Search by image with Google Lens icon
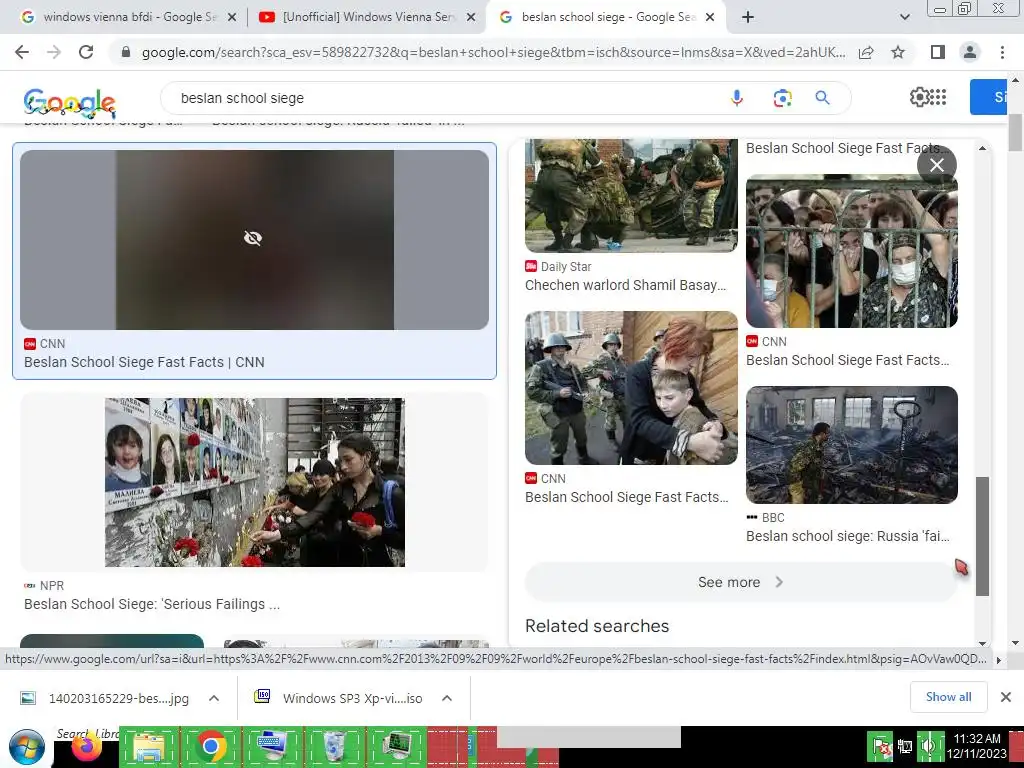This screenshot has height=768, width=1024. 782,98
